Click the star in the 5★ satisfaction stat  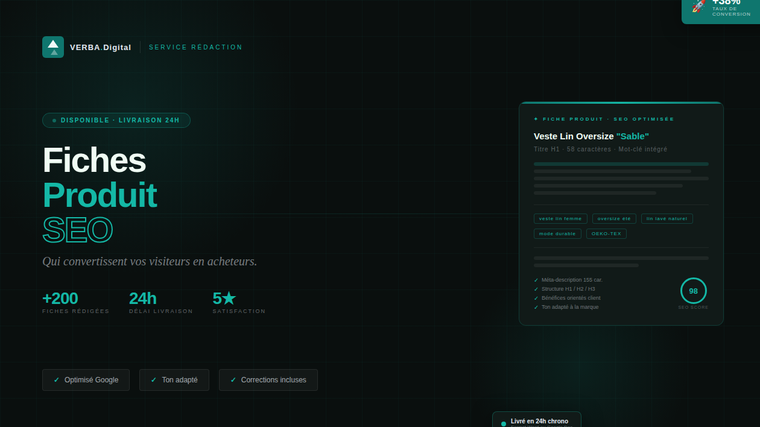(x=229, y=298)
